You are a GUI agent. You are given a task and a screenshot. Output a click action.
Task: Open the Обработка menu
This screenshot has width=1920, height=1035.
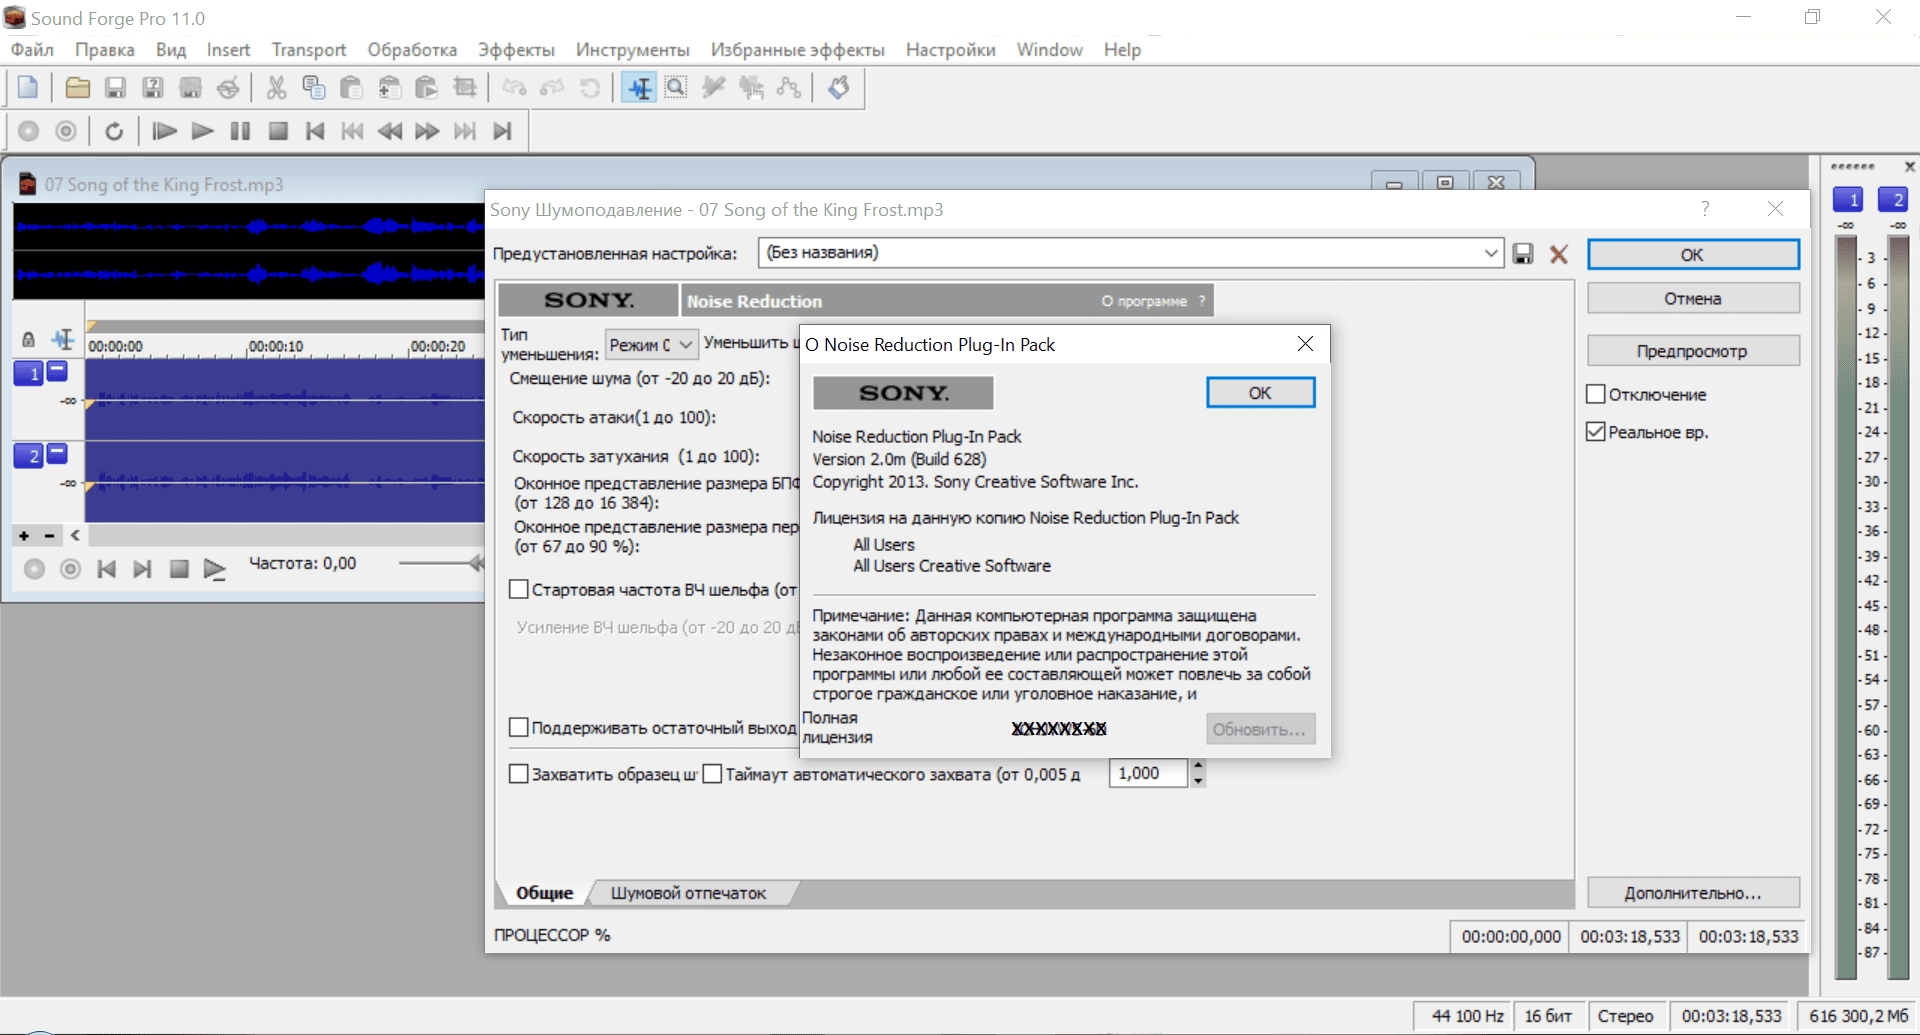click(412, 50)
